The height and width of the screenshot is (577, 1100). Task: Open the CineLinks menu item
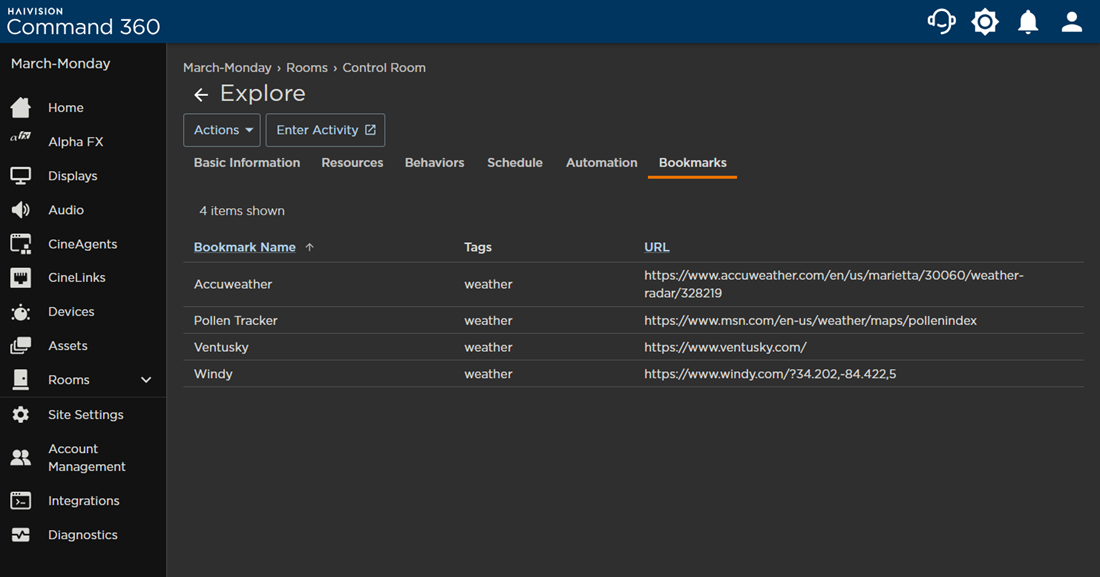click(77, 277)
